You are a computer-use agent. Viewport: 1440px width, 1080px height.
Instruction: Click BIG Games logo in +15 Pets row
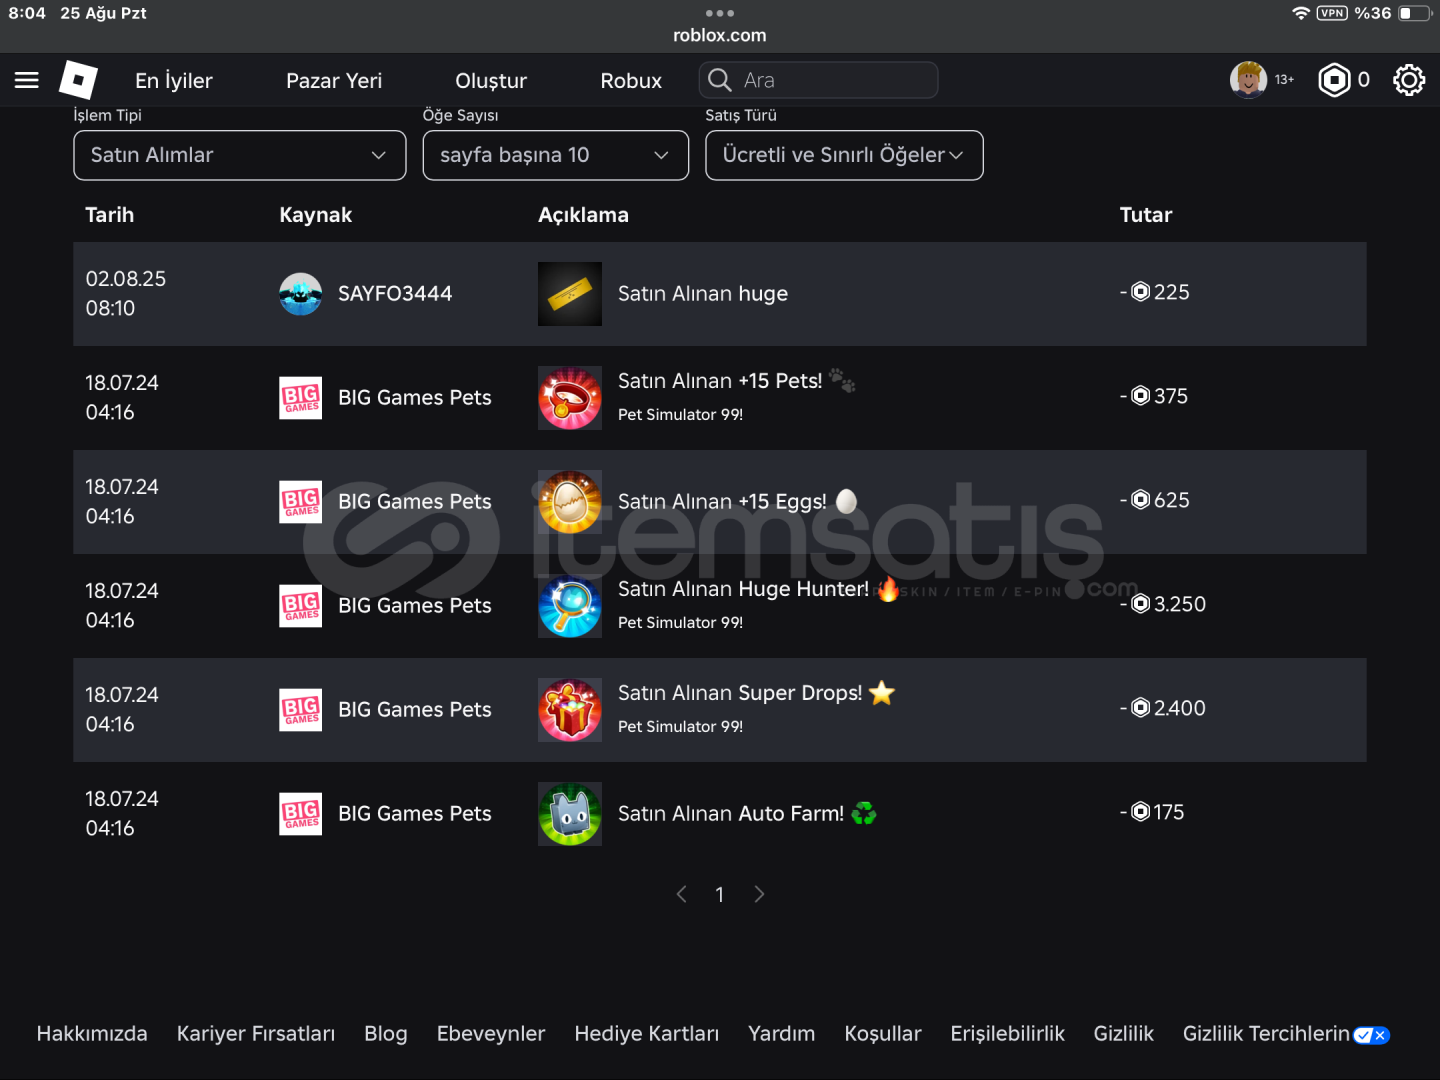[x=300, y=398]
